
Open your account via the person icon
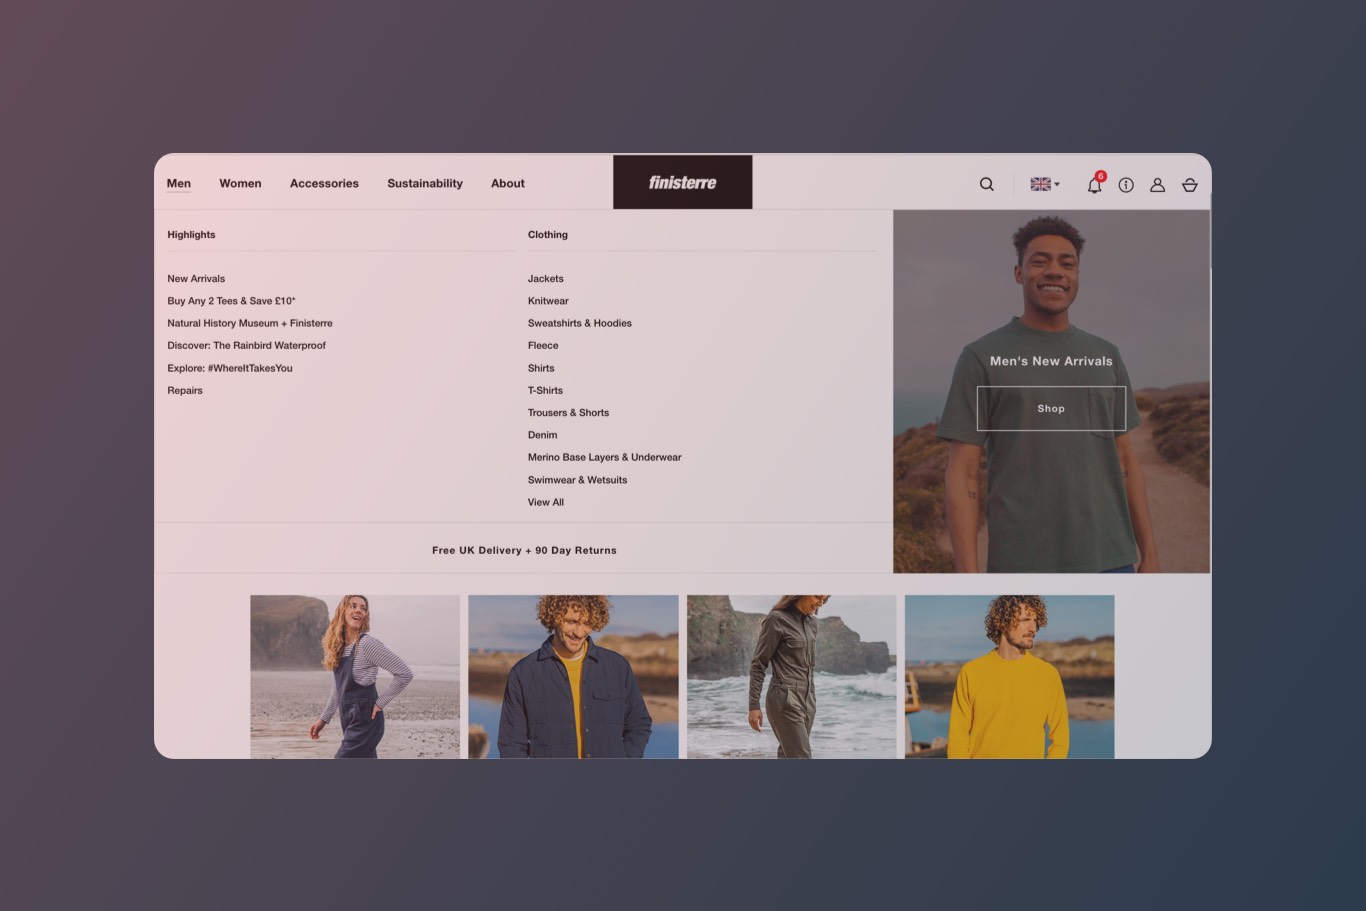tap(1157, 185)
